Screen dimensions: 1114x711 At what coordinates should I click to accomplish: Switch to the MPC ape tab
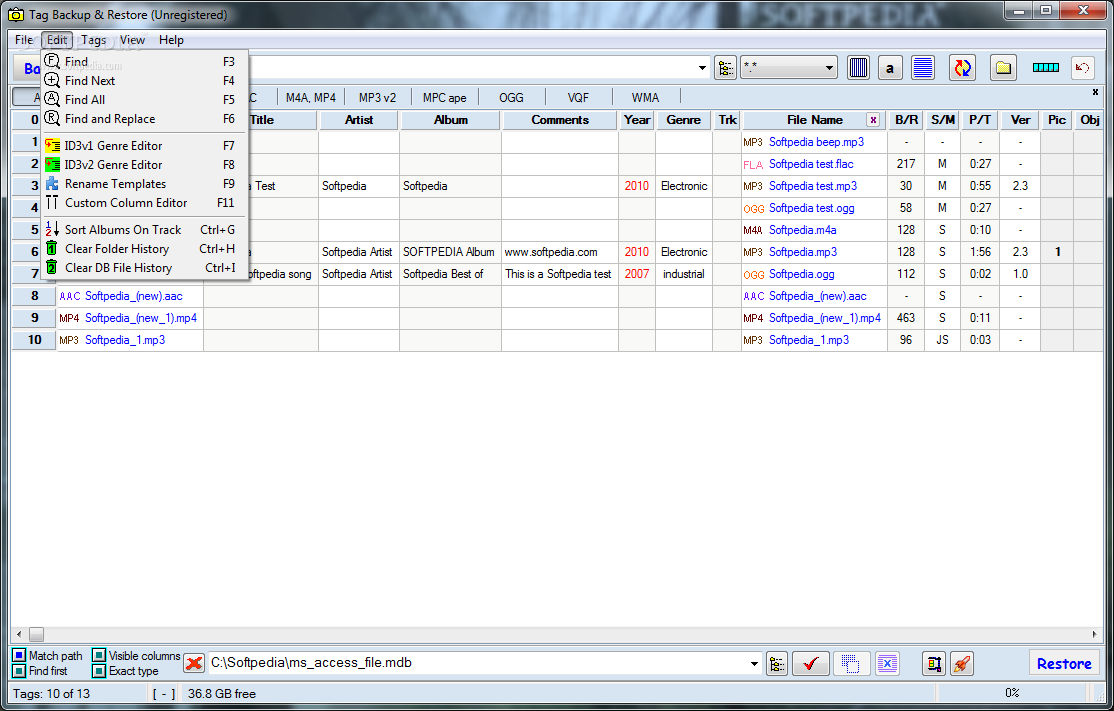[x=445, y=98]
